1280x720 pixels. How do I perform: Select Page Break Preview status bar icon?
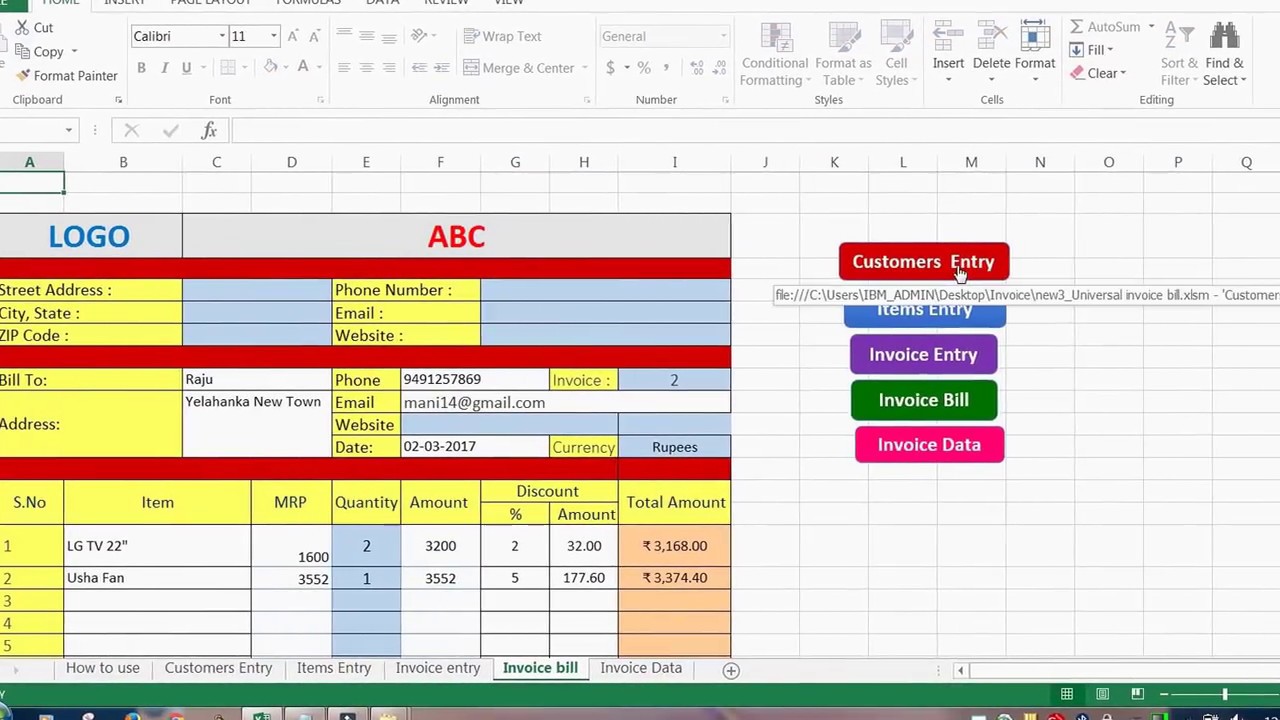1137,694
